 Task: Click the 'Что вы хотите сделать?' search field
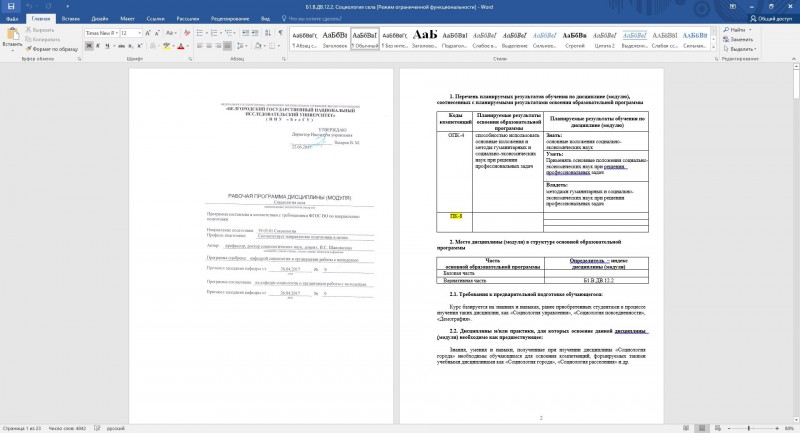click(x=315, y=19)
